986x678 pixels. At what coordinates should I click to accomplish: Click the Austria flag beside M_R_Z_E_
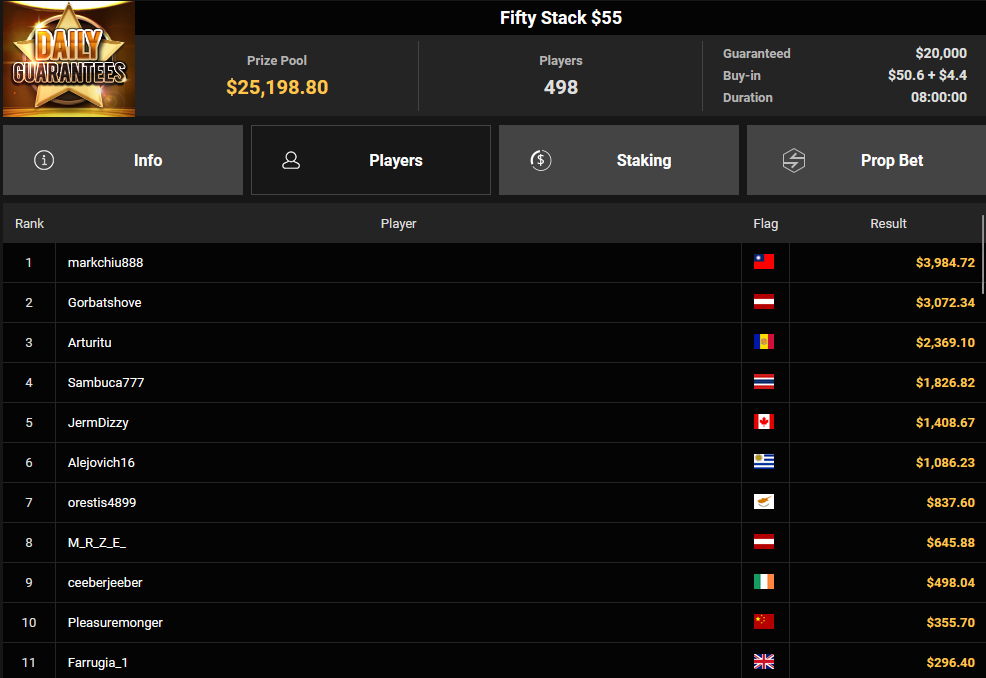click(764, 542)
